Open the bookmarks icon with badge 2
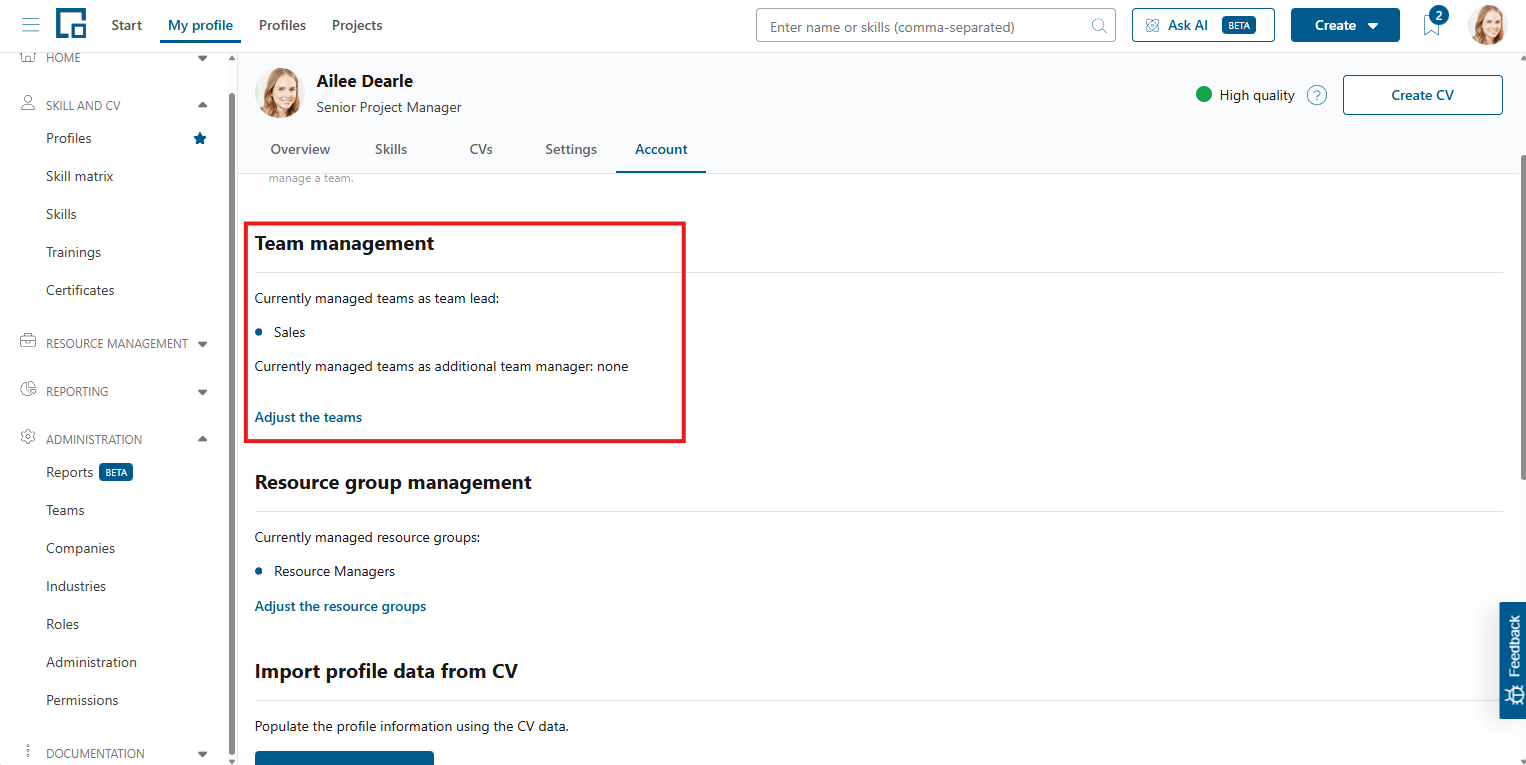The height and width of the screenshot is (765, 1526). [1433, 23]
